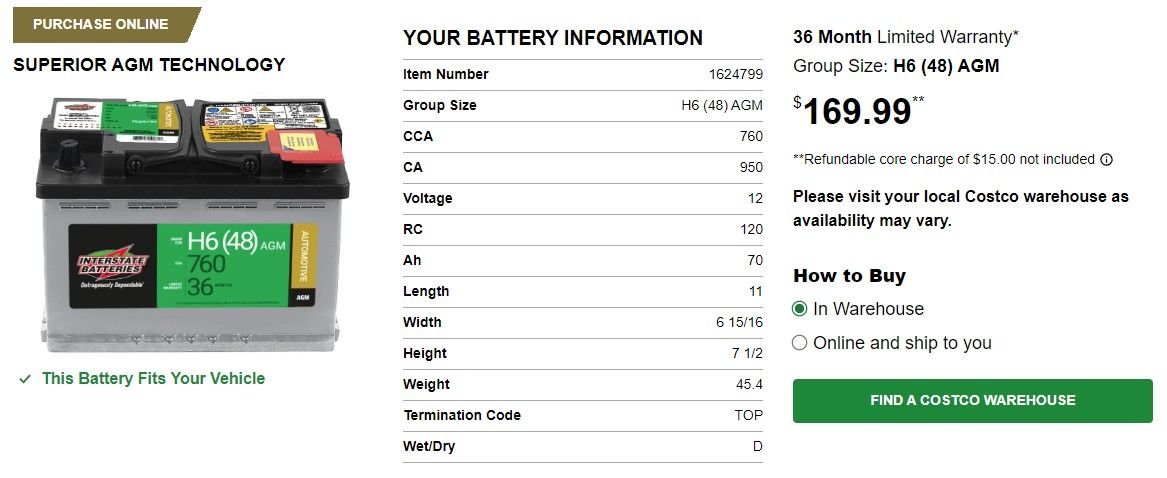
Task: Click the refundable core charge note
Action: (944, 159)
